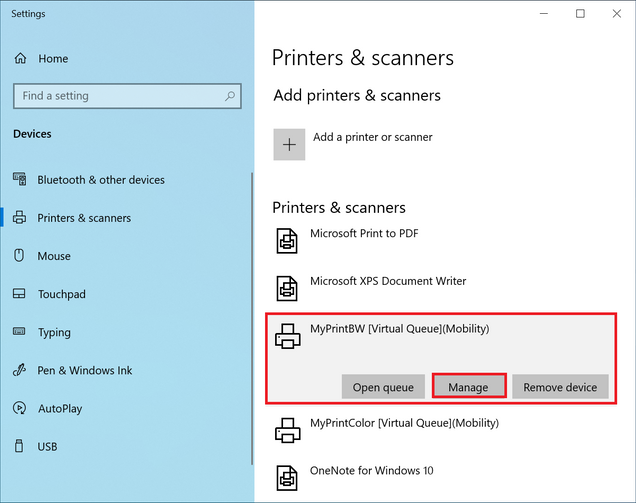Screen dimensions: 636x503
Task: Click the USB icon in sidebar
Action: point(19,446)
